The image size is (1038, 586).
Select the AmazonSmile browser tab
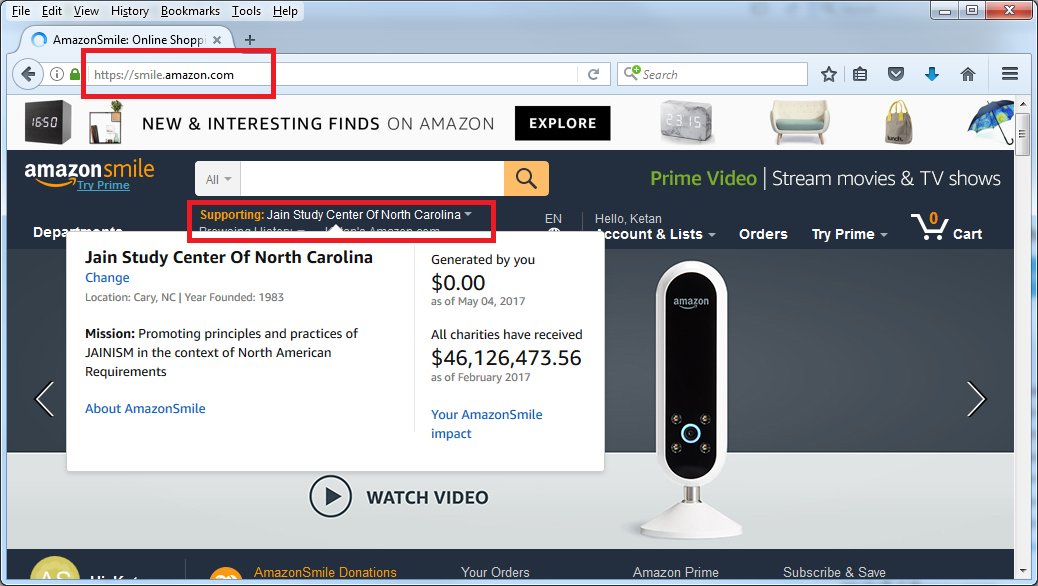coord(126,40)
